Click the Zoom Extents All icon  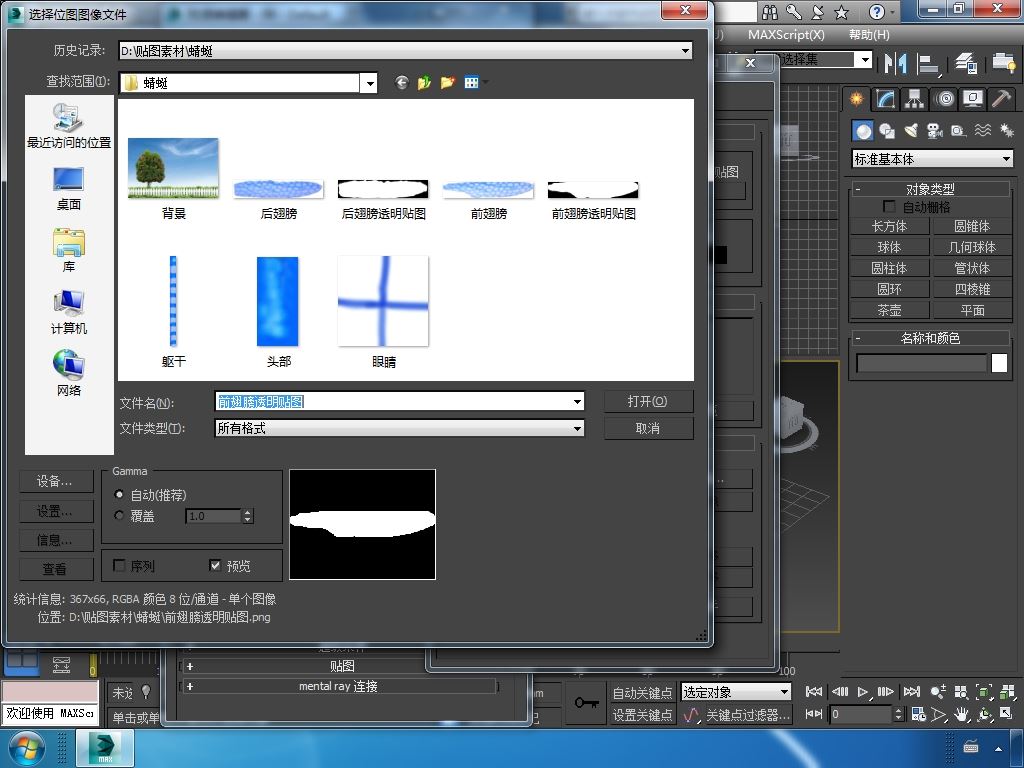pos(1006,692)
